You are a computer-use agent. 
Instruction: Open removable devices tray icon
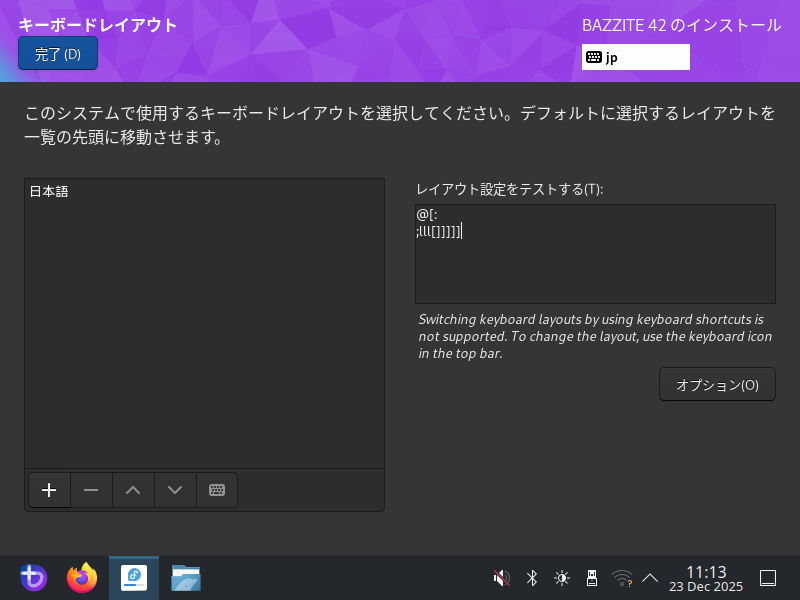coord(592,578)
